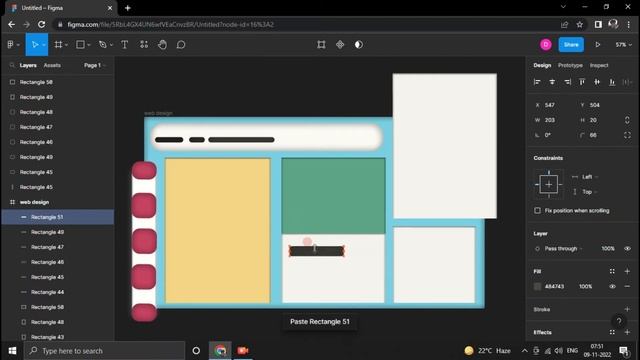Open the Figma main menu icon
Viewport: 640px width, 360px height.
(x=11, y=44)
